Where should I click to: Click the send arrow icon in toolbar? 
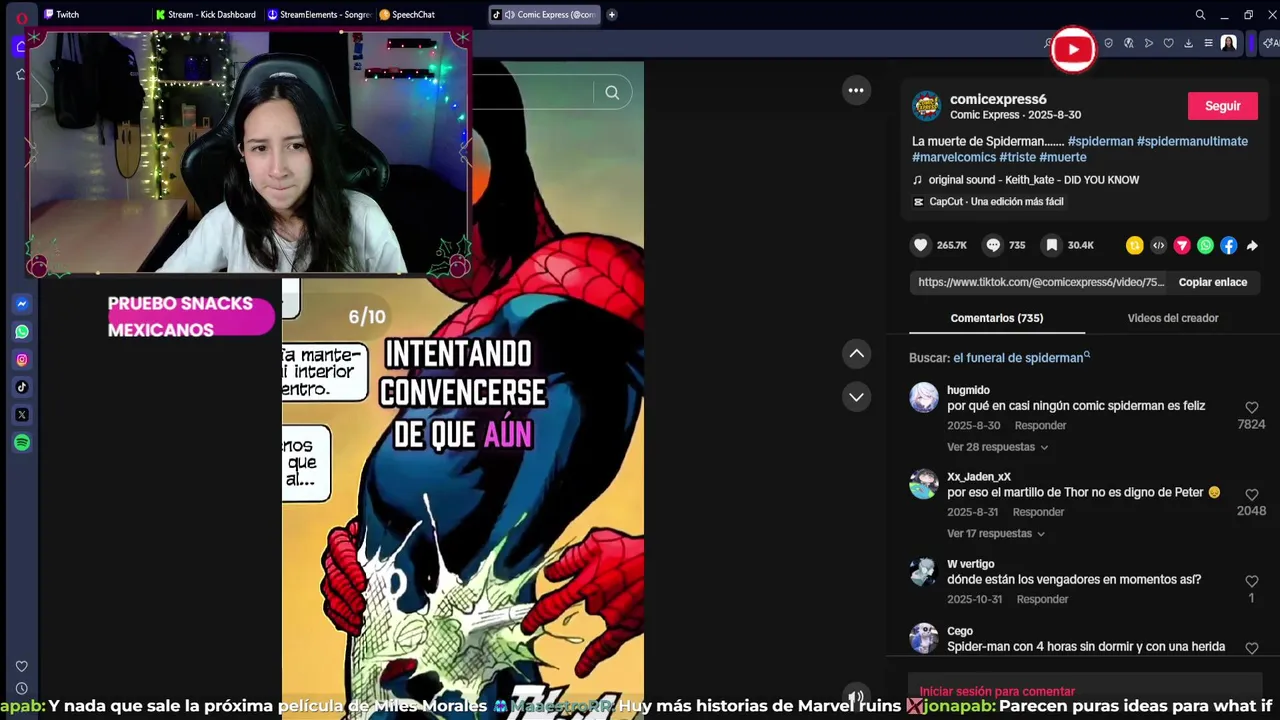pos(1148,43)
